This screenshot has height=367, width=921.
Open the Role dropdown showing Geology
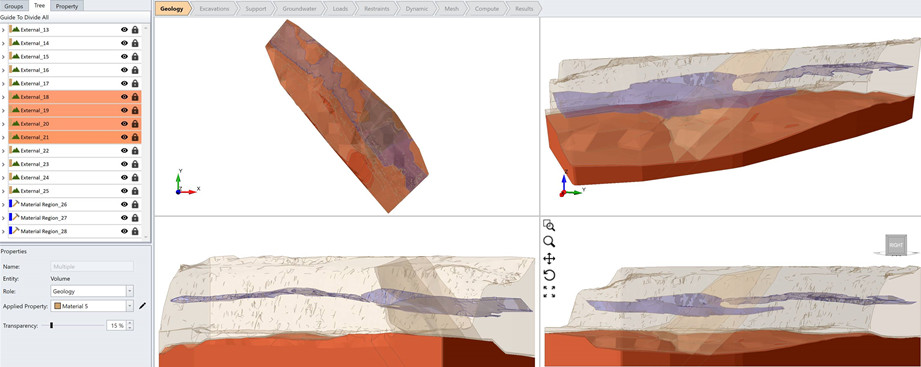coord(92,291)
